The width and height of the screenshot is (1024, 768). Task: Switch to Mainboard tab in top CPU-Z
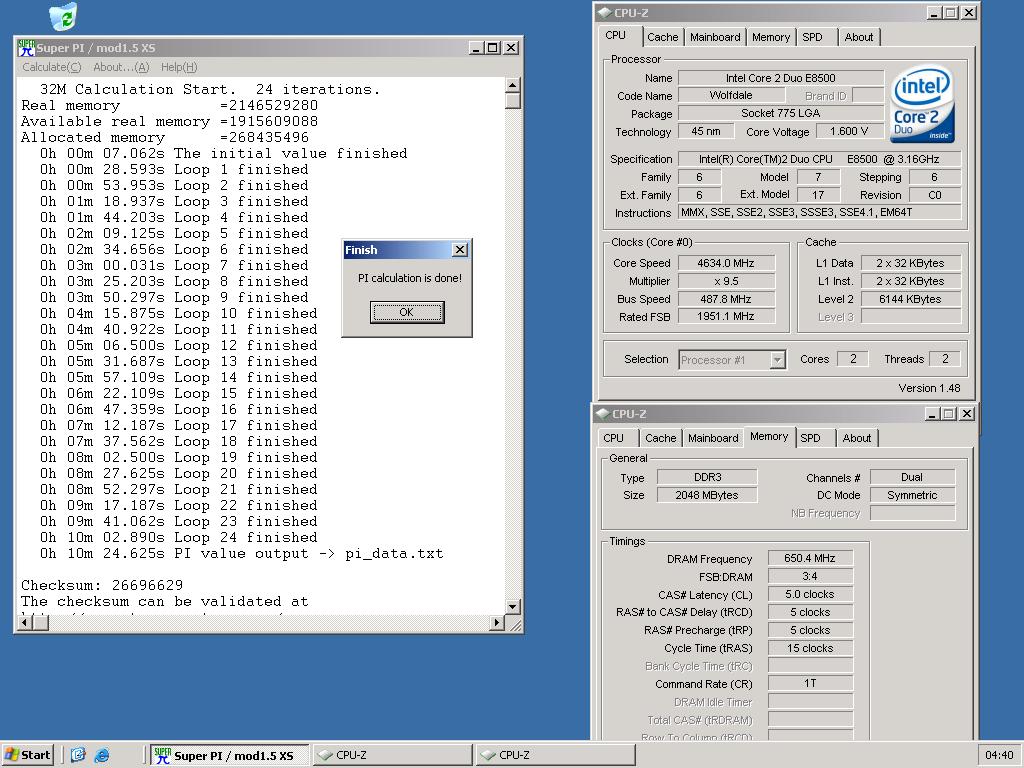click(715, 37)
